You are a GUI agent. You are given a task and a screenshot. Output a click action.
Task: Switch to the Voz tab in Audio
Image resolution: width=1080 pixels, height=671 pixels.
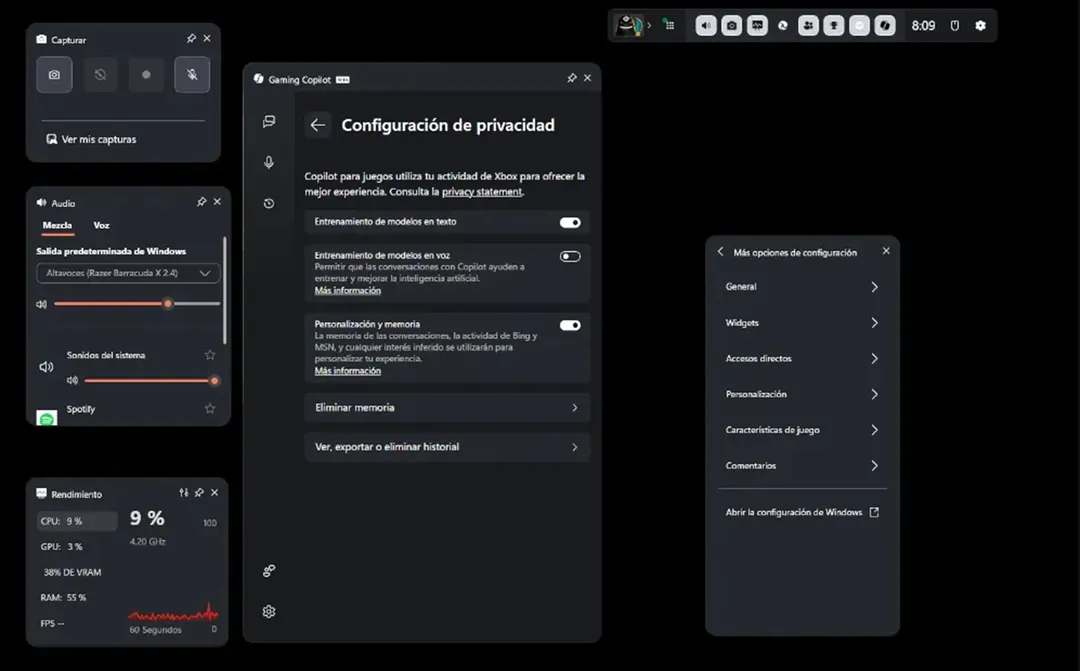click(101, 225)
